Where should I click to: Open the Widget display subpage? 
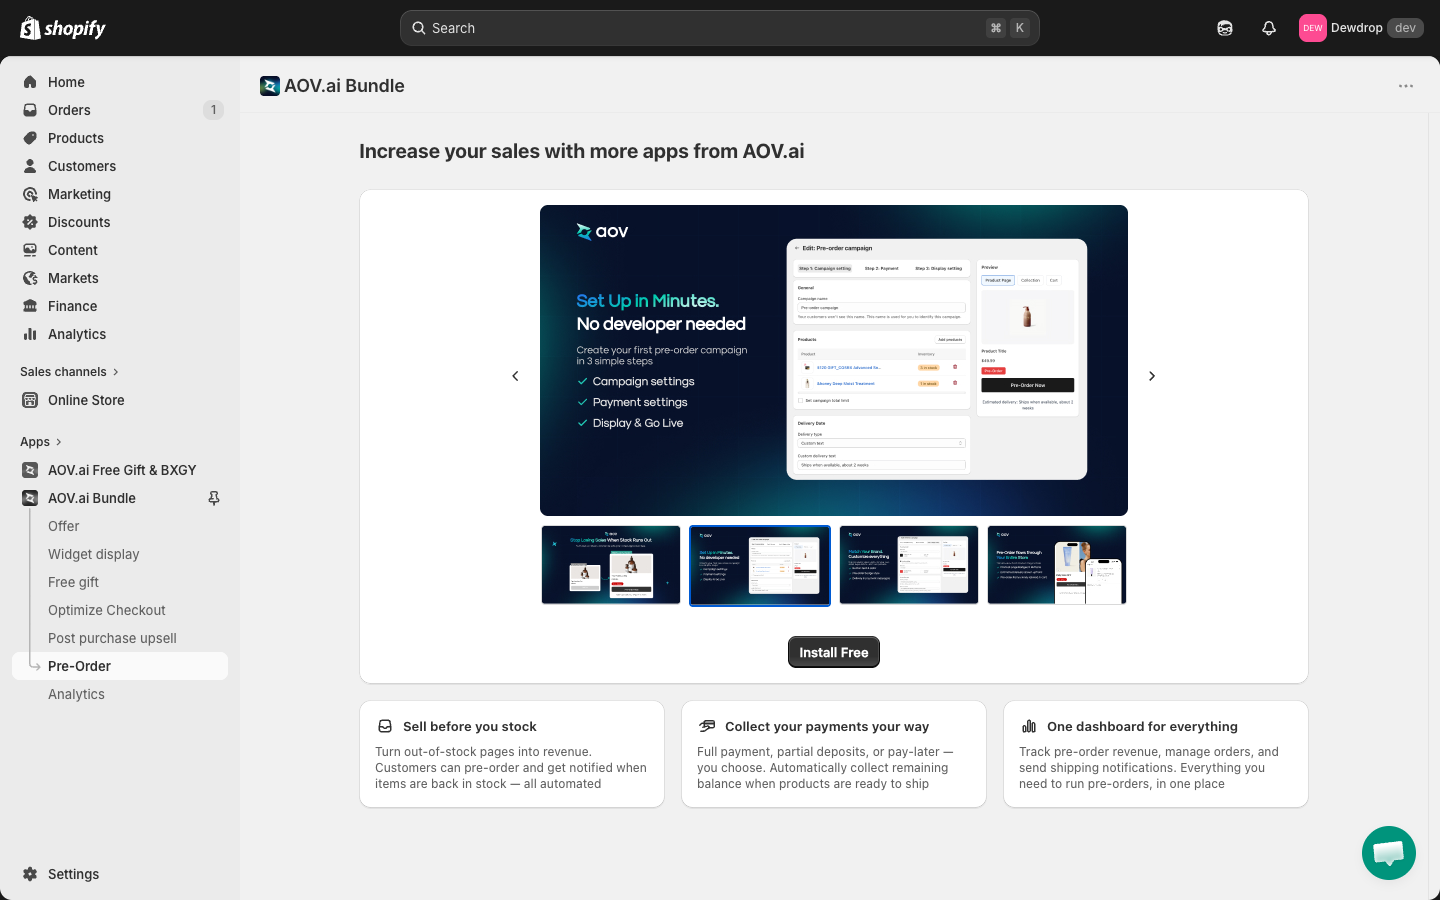[x=94, y=554]
